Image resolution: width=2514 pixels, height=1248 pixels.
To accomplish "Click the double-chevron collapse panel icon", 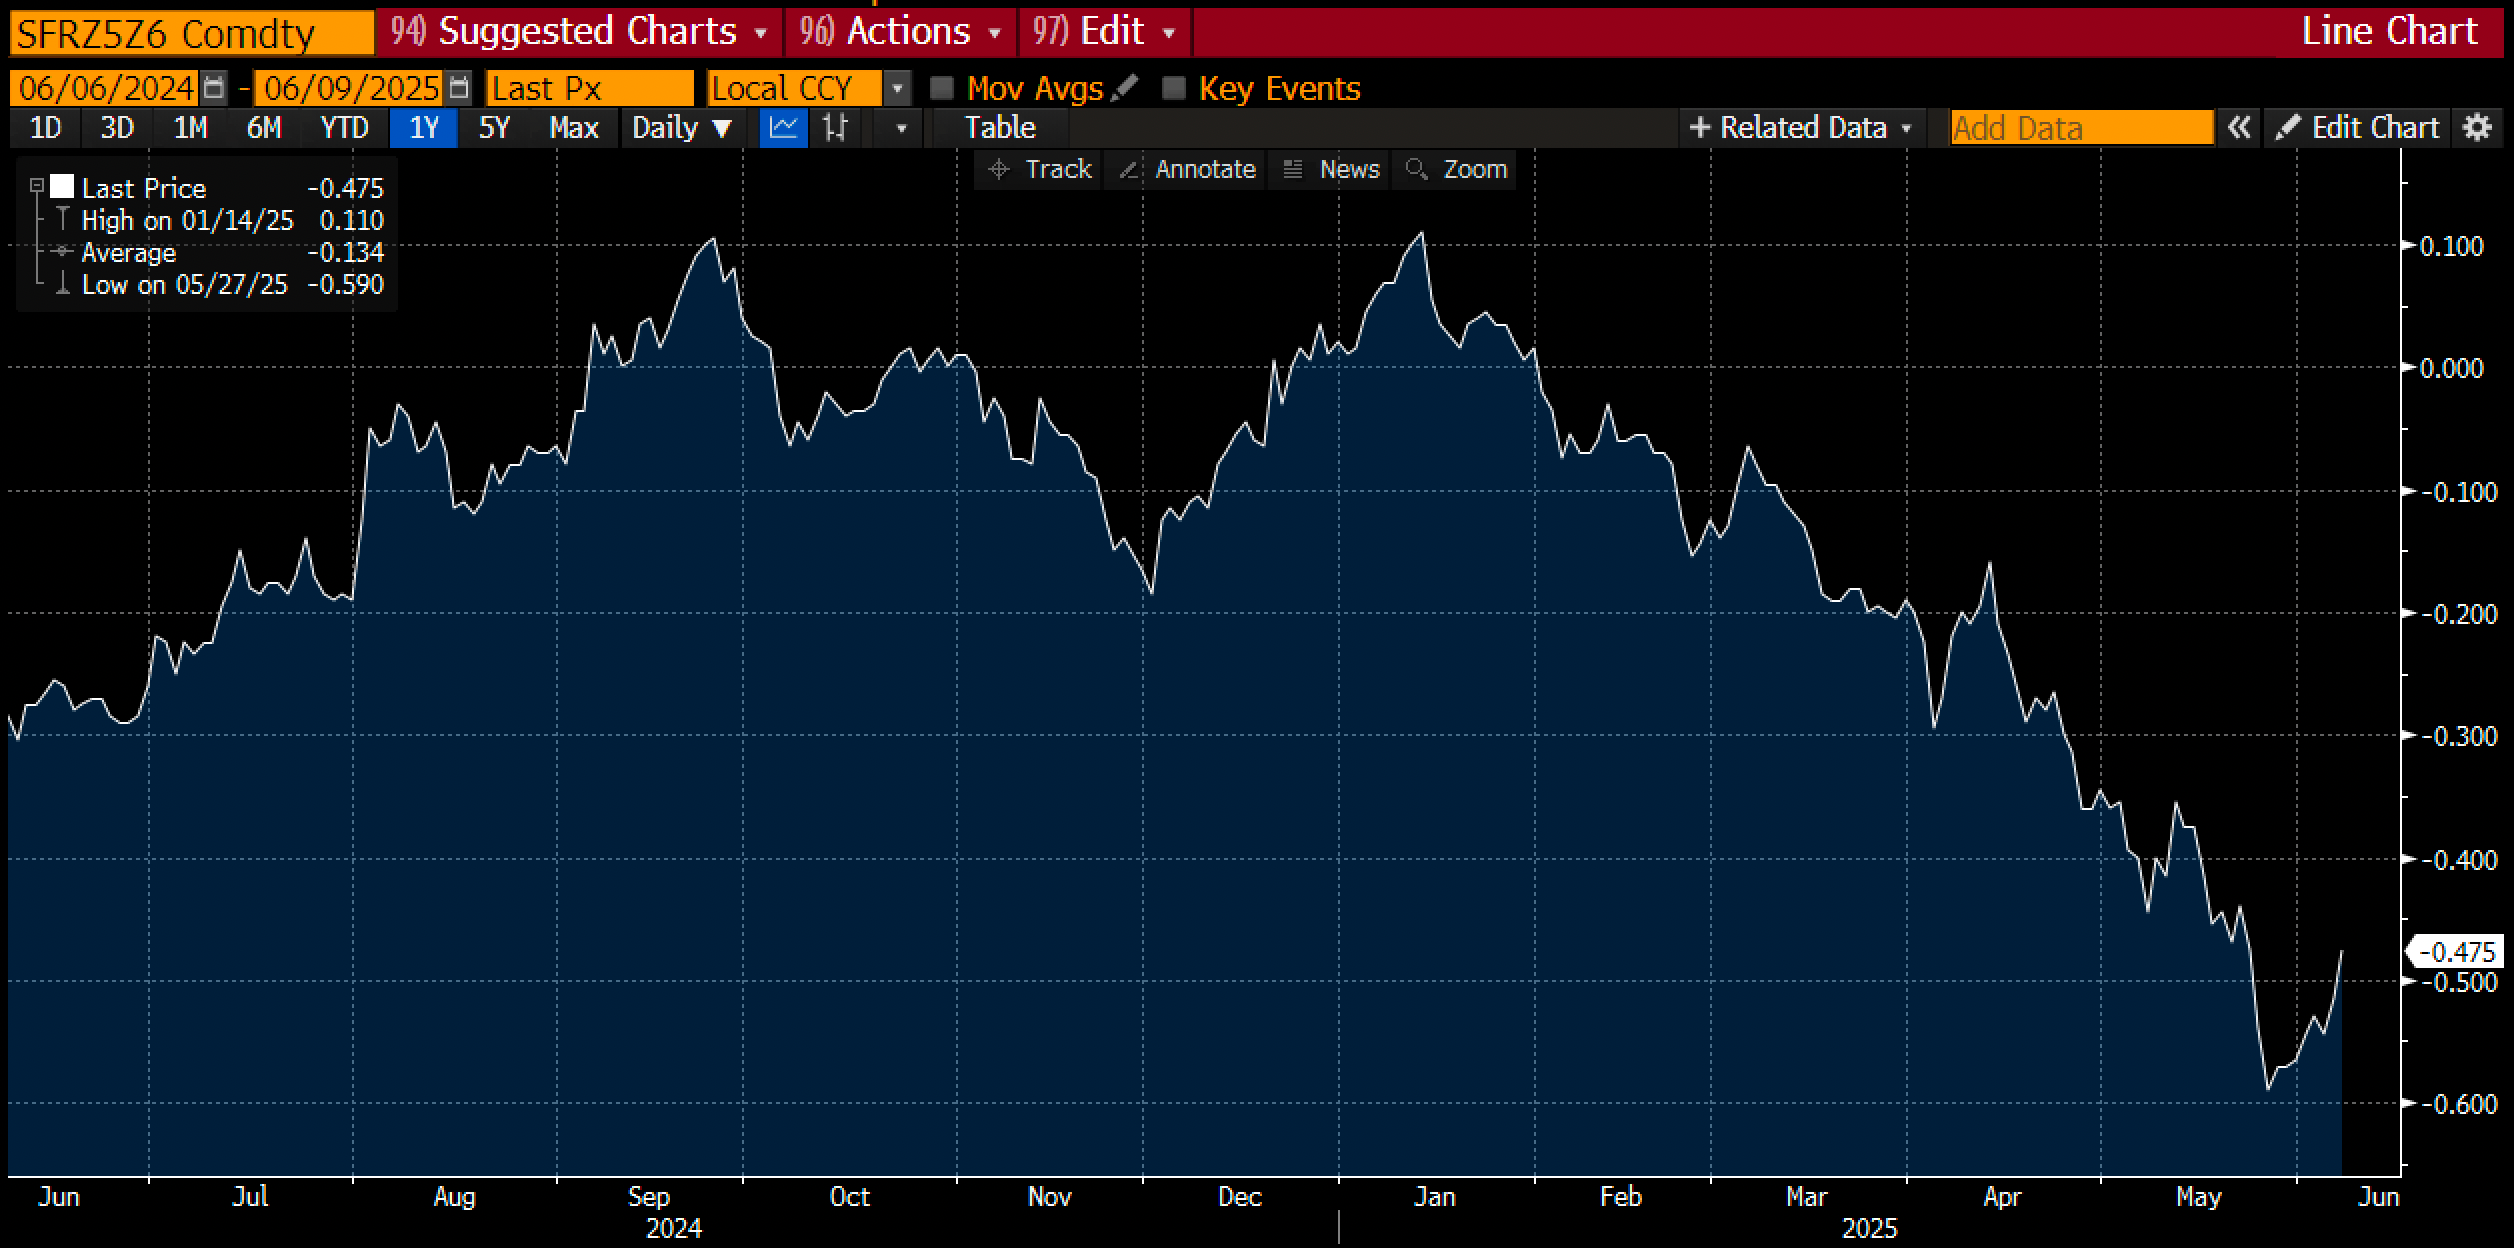I will pos(2239,128).
